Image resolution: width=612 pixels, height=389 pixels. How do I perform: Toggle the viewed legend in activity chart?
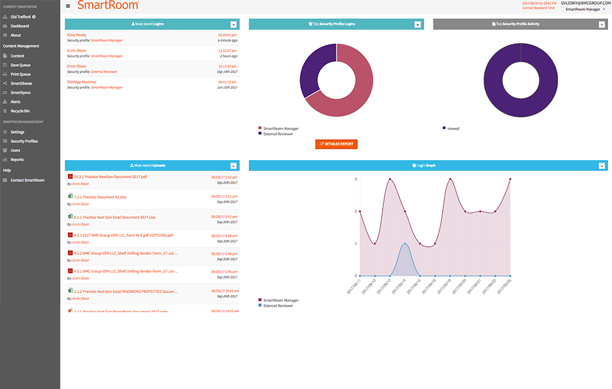(x=451, y=128)
